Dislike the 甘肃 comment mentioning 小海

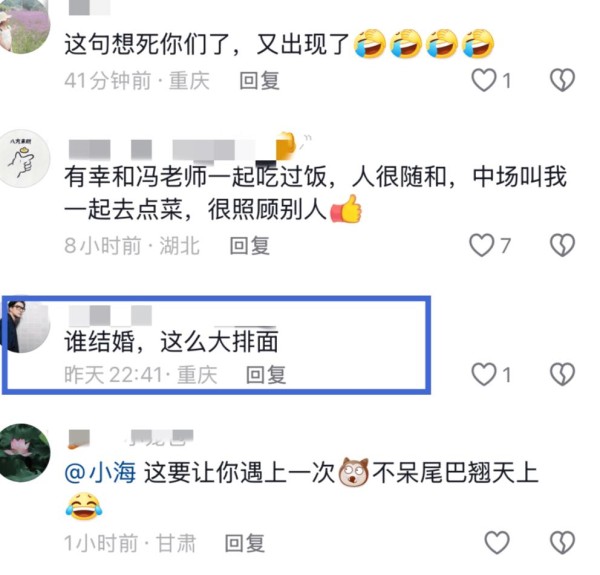pyautogui.click(x=562, y=542)
